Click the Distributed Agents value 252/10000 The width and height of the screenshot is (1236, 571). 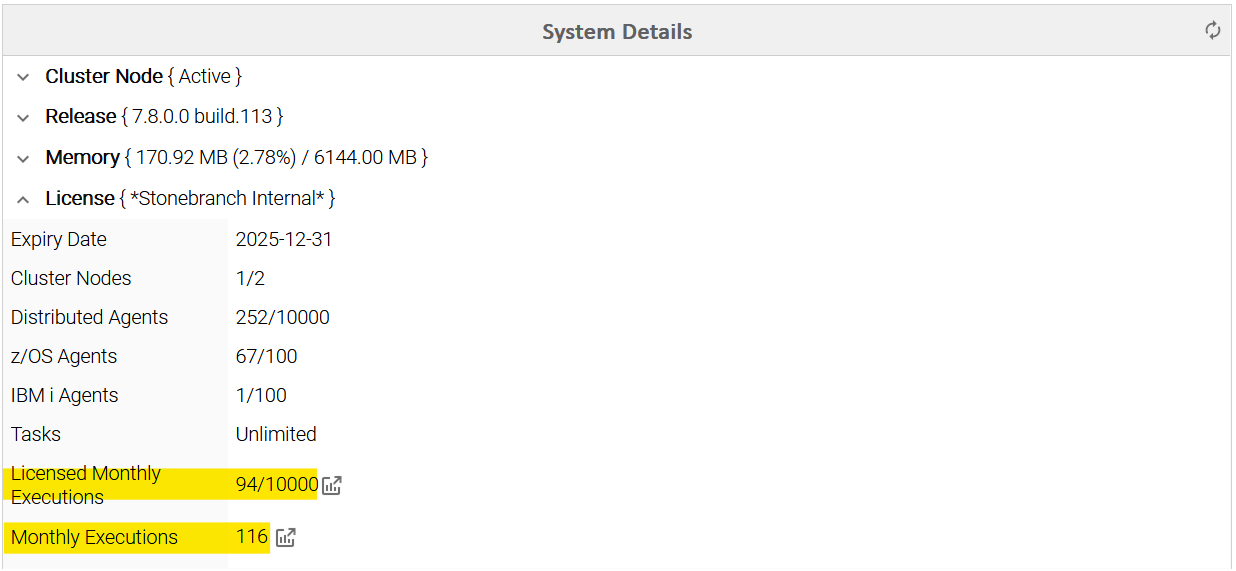coord(283,318)
